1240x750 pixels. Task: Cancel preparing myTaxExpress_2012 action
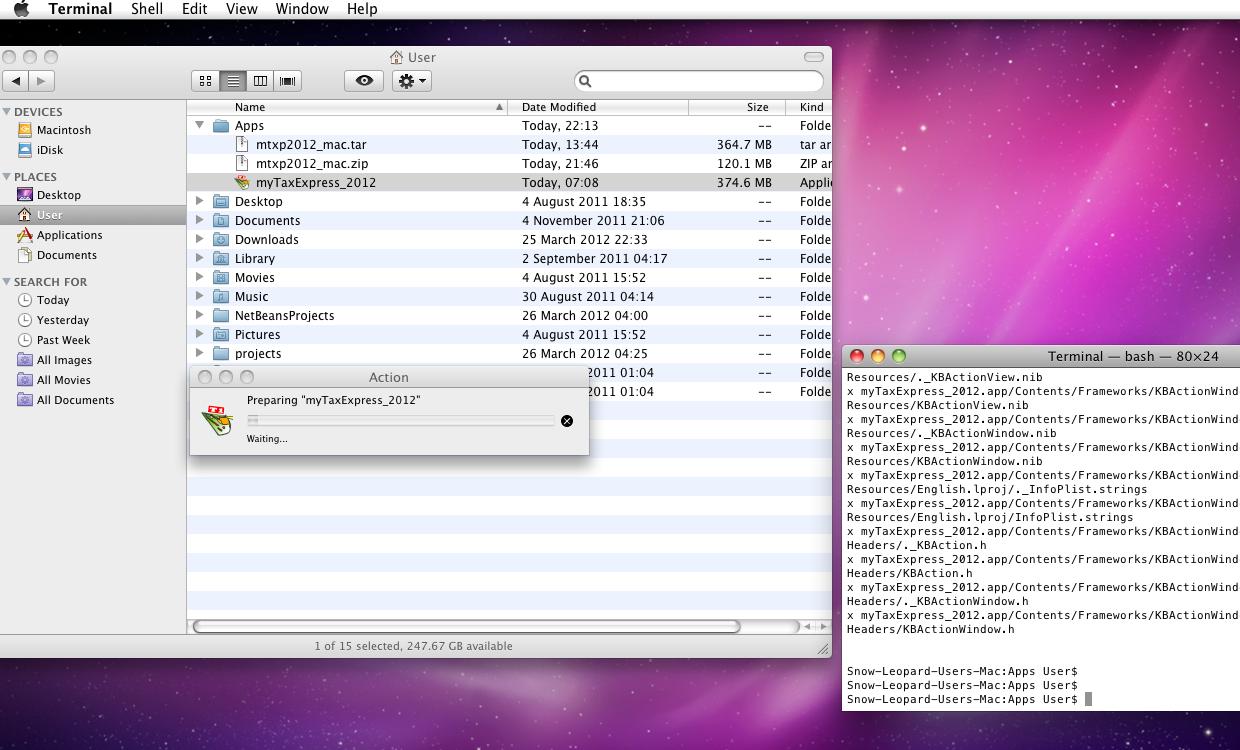567,421
